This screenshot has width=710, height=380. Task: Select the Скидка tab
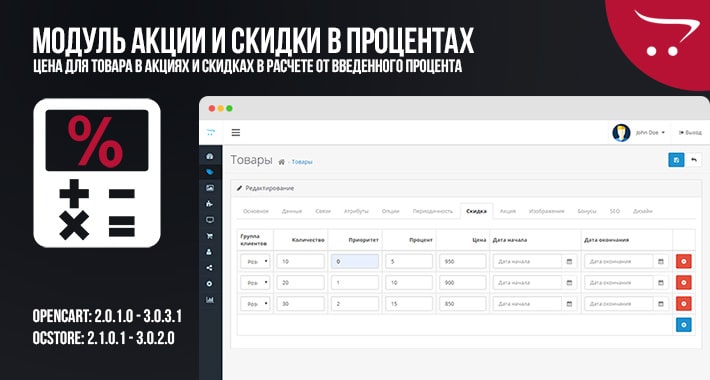coord(476,211)
